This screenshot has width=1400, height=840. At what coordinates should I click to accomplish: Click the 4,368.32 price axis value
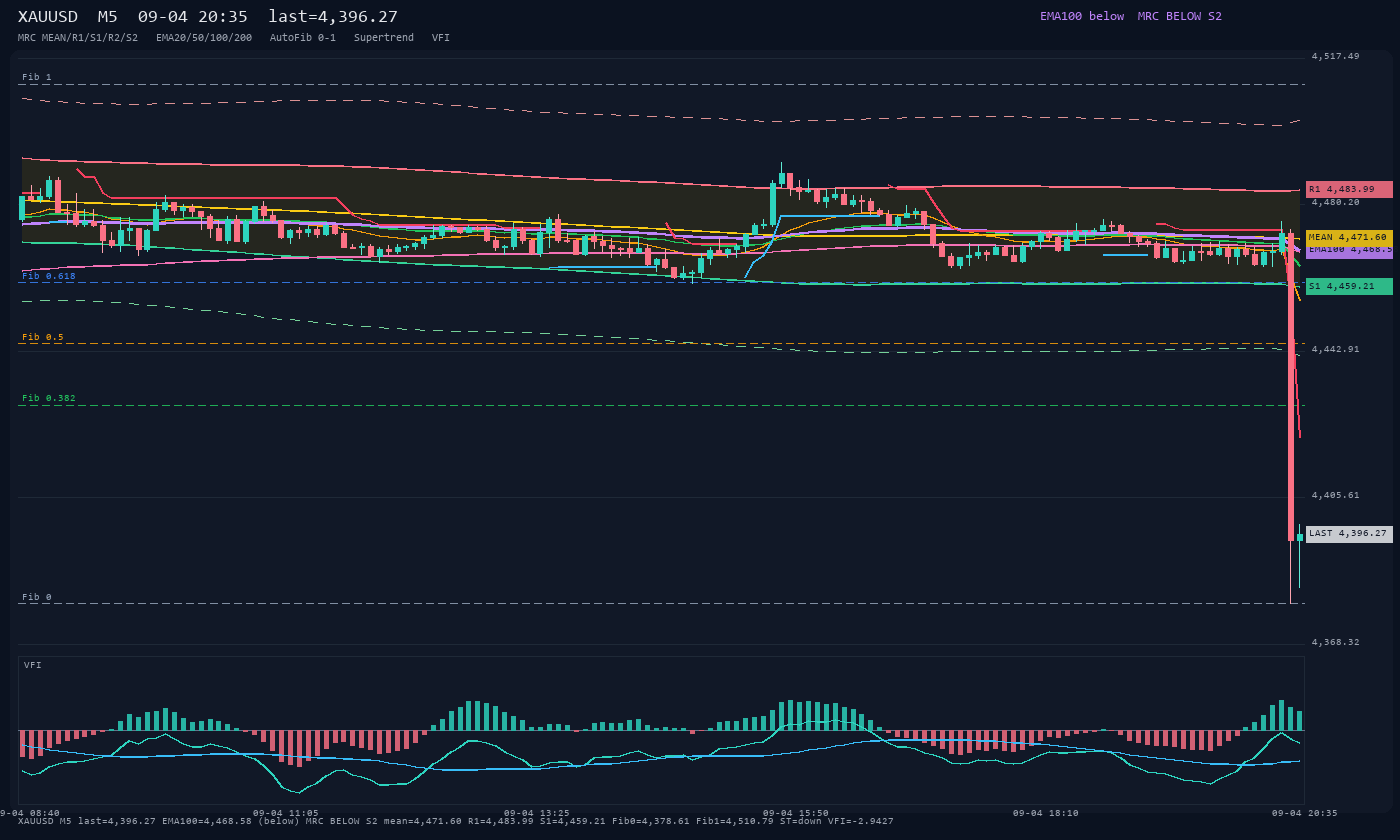(1336, 642)
